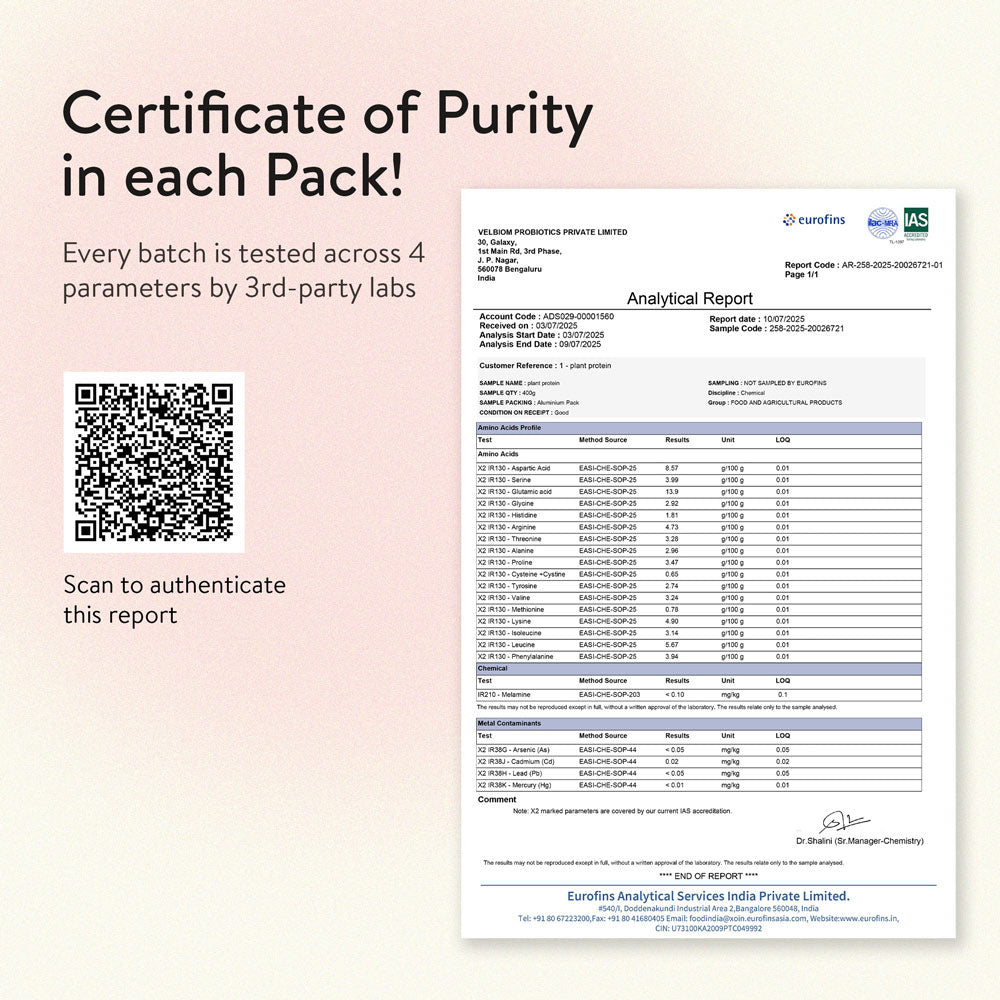Click the "Metal Contaminants" section header
This screenshot has width=1000, height=1000.
[x=510, y=723]
